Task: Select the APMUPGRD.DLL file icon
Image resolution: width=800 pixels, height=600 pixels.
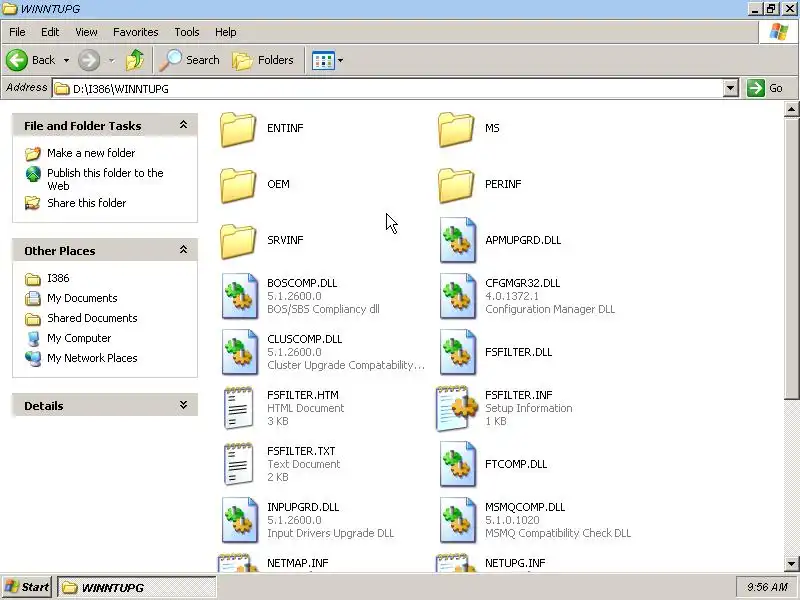Action: [458, 240]
